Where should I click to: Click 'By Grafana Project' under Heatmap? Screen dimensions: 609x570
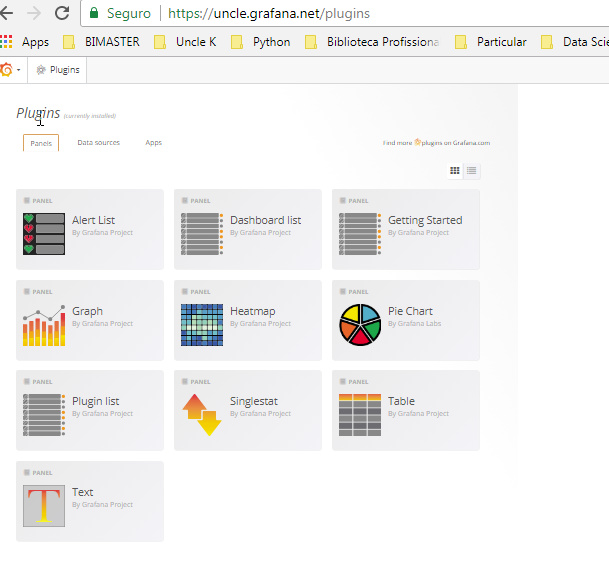point(260,323)
